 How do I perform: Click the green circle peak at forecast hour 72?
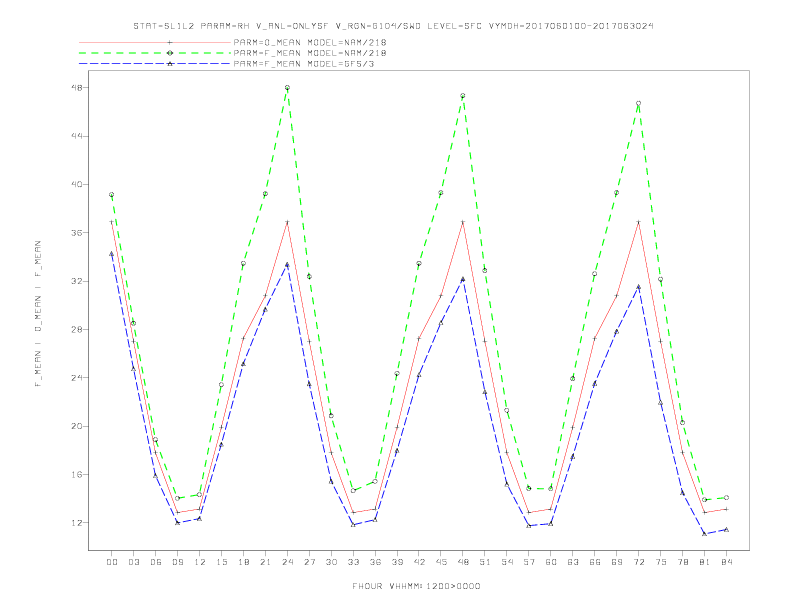[x=638, y=104]
